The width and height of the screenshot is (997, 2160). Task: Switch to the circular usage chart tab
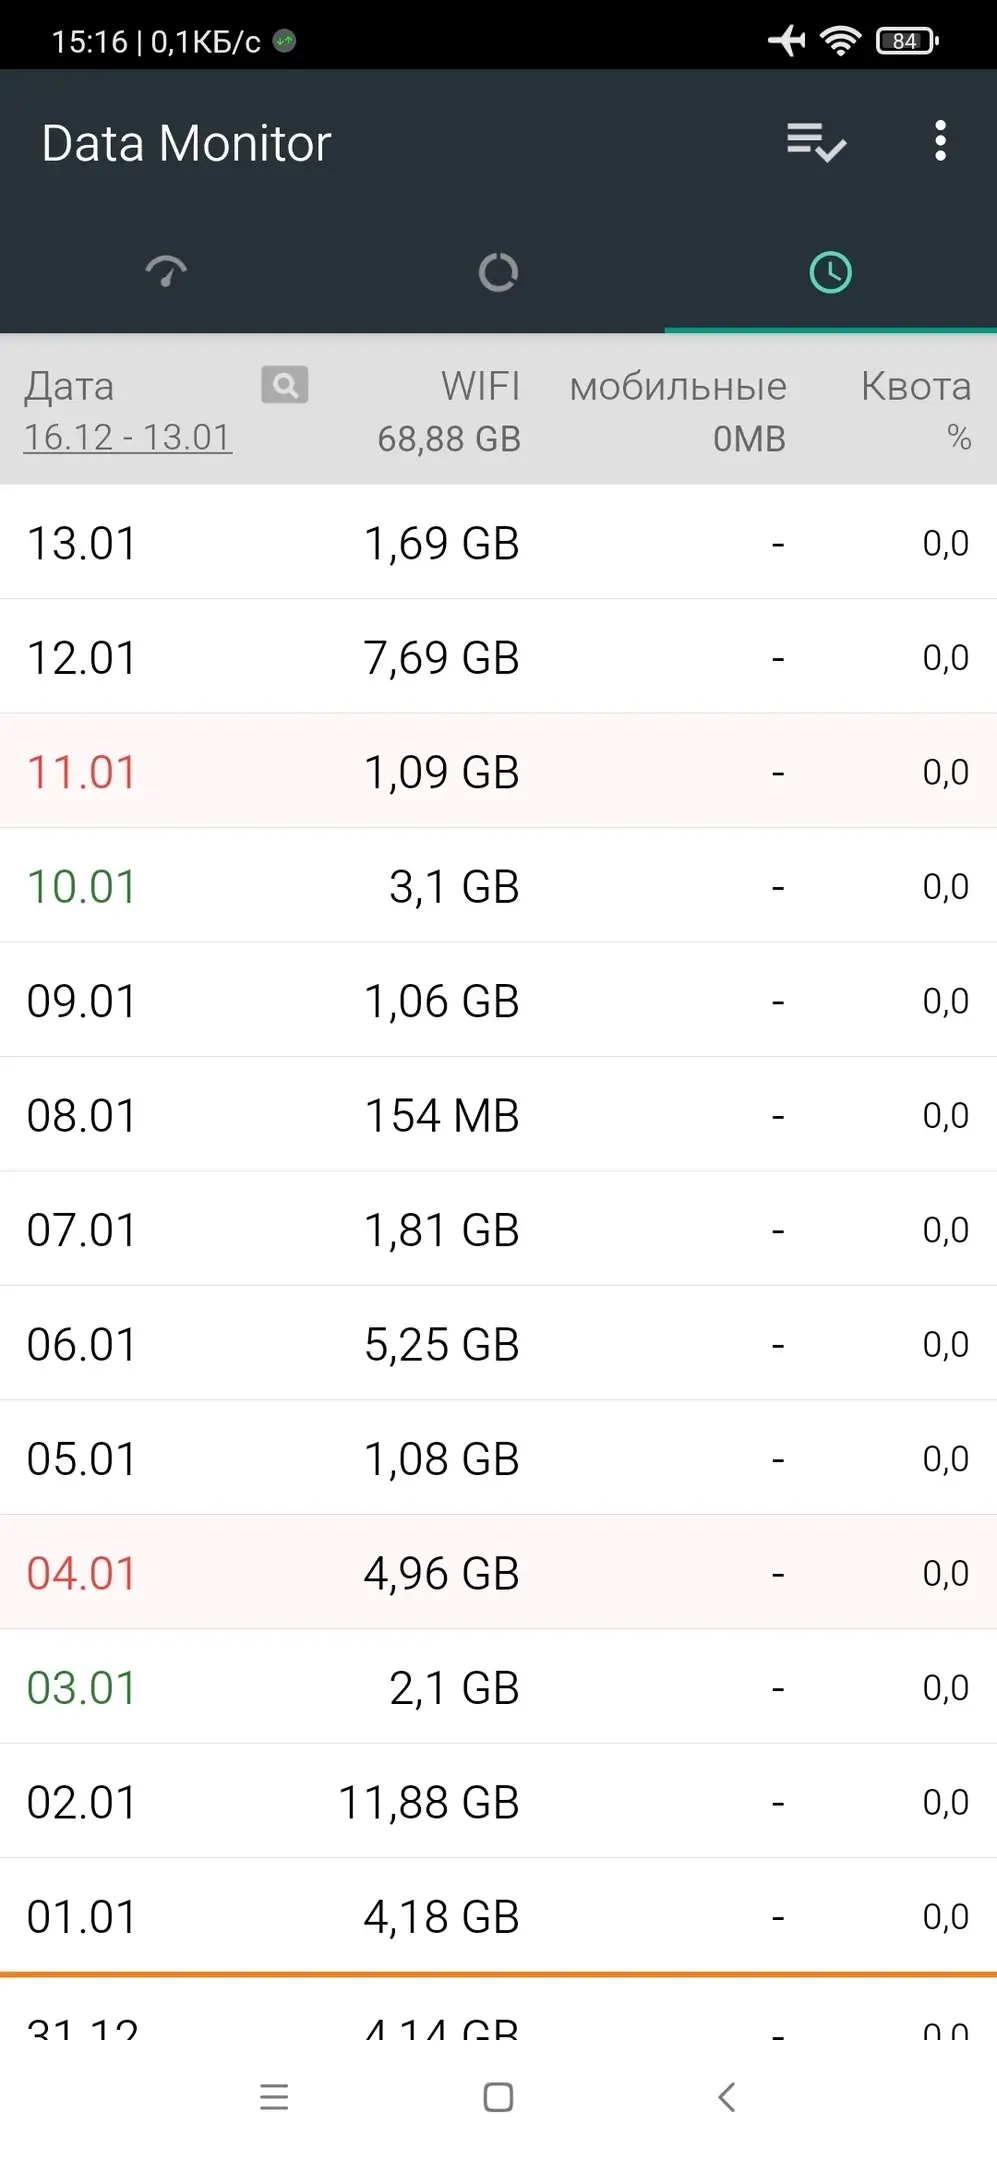click(x=498, y=272)
